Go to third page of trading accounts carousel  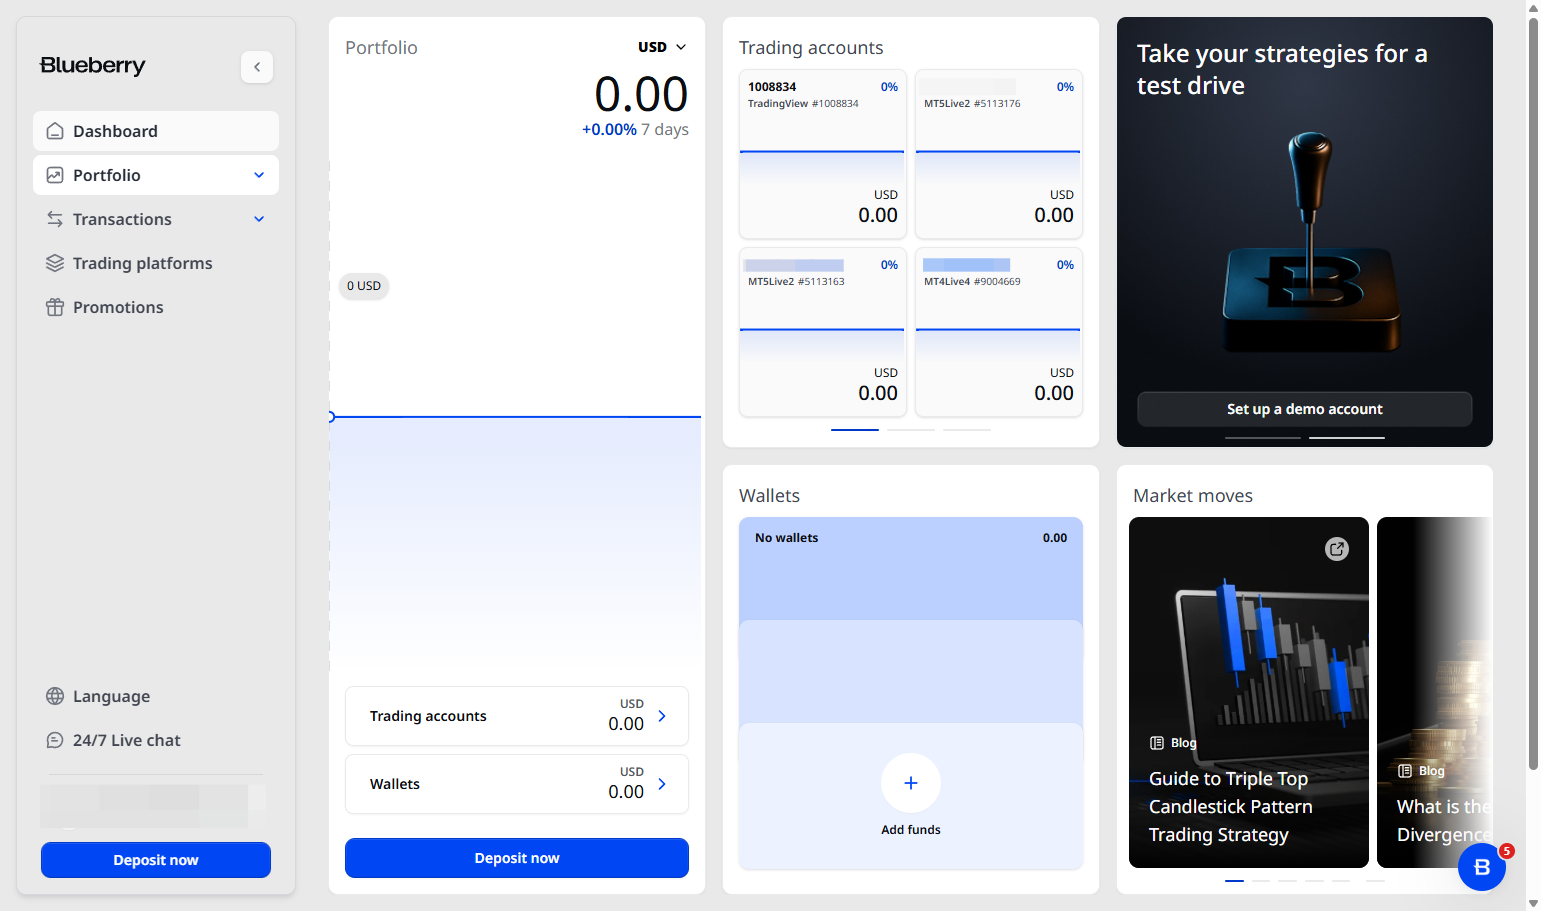point(967,430)
